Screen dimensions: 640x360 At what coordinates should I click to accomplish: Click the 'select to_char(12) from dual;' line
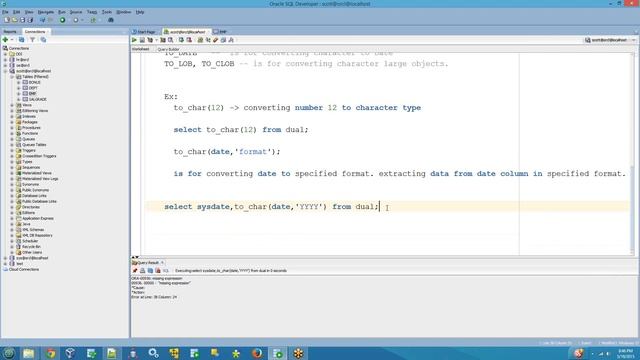241,130
